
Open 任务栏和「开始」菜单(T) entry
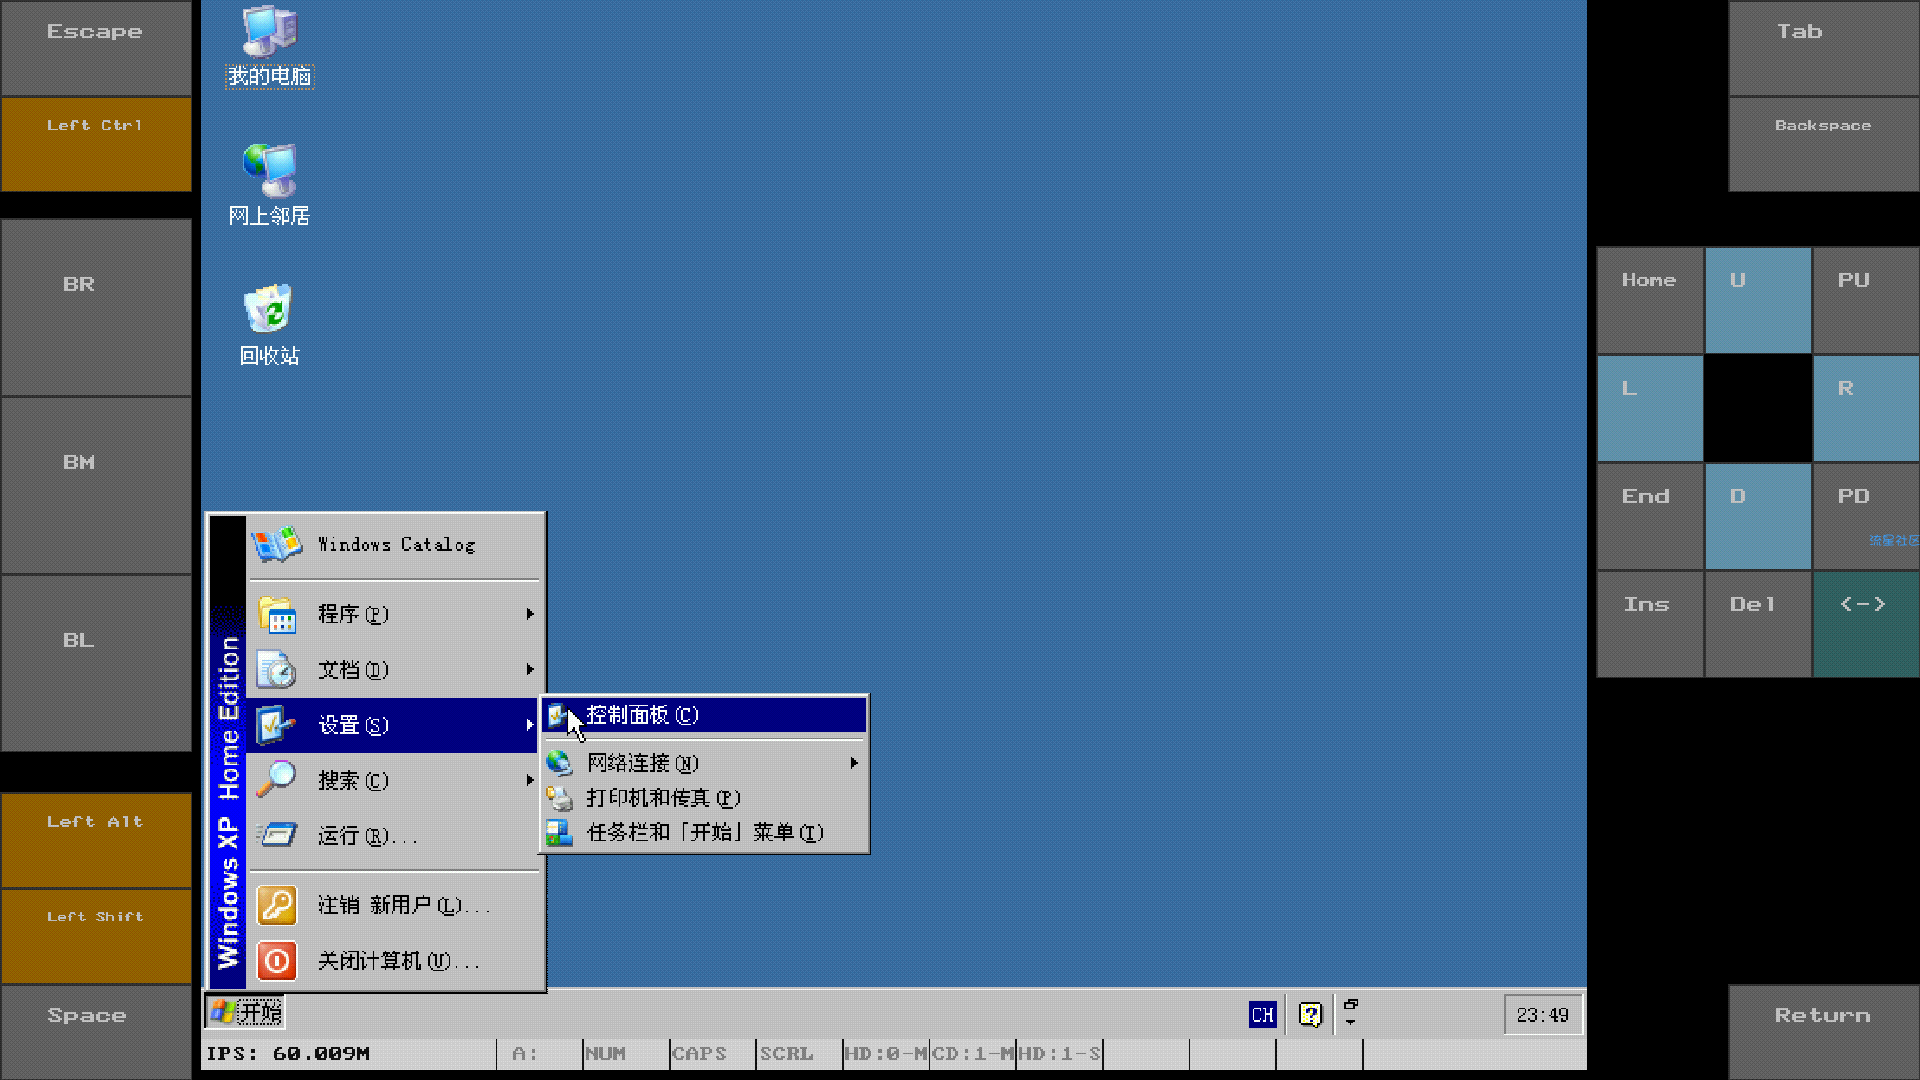(x=704, y=832)
